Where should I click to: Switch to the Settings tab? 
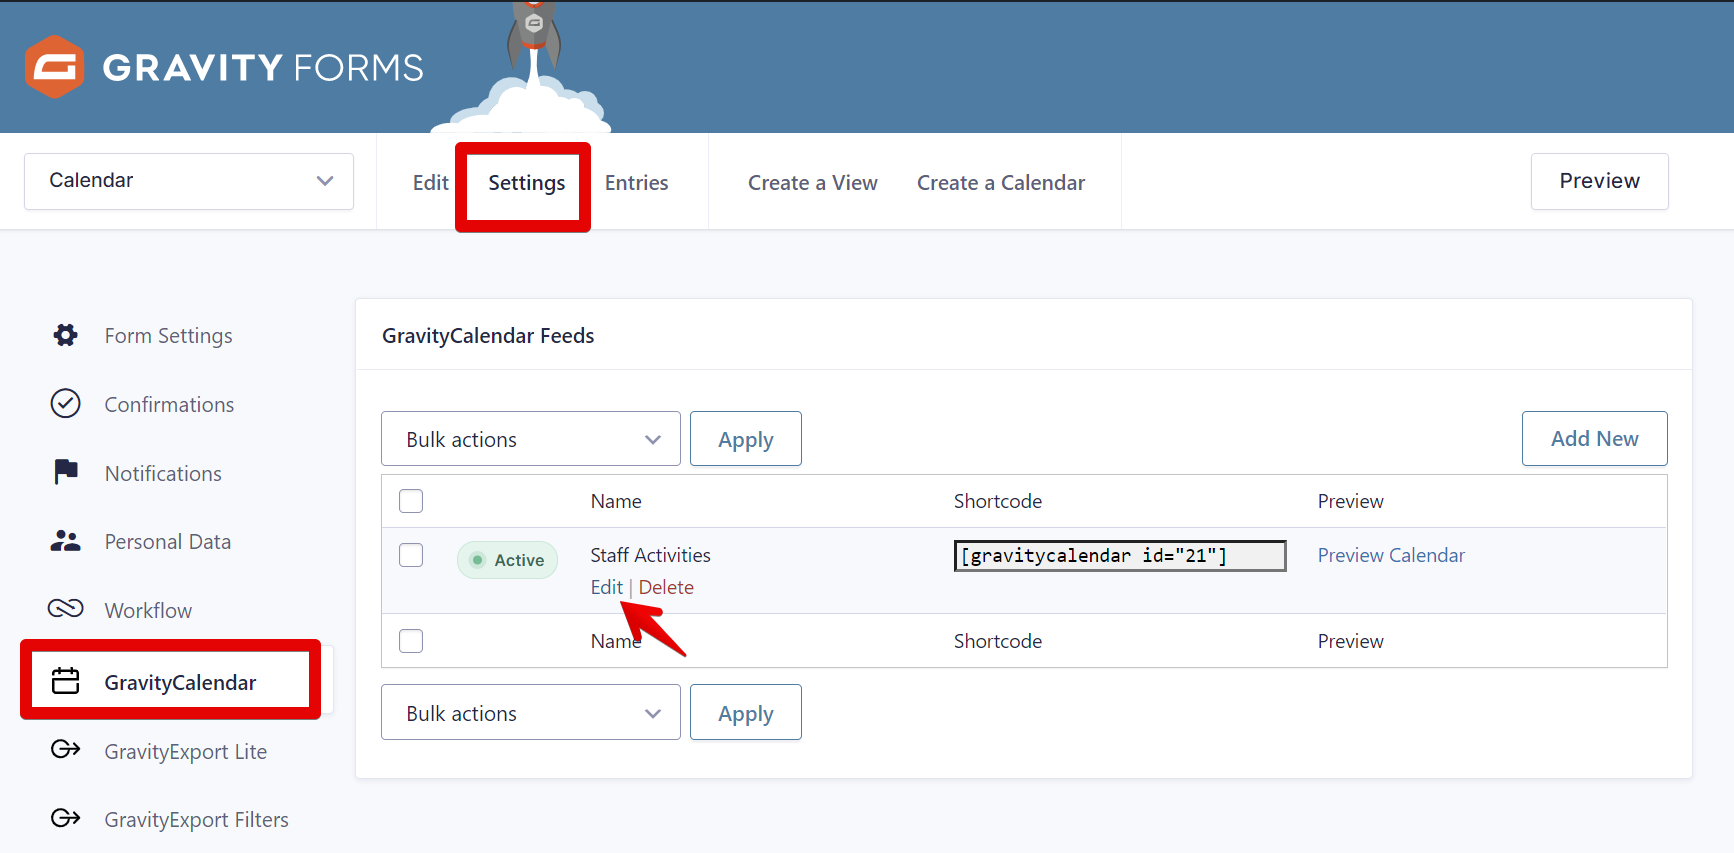[x=527, y=183]
